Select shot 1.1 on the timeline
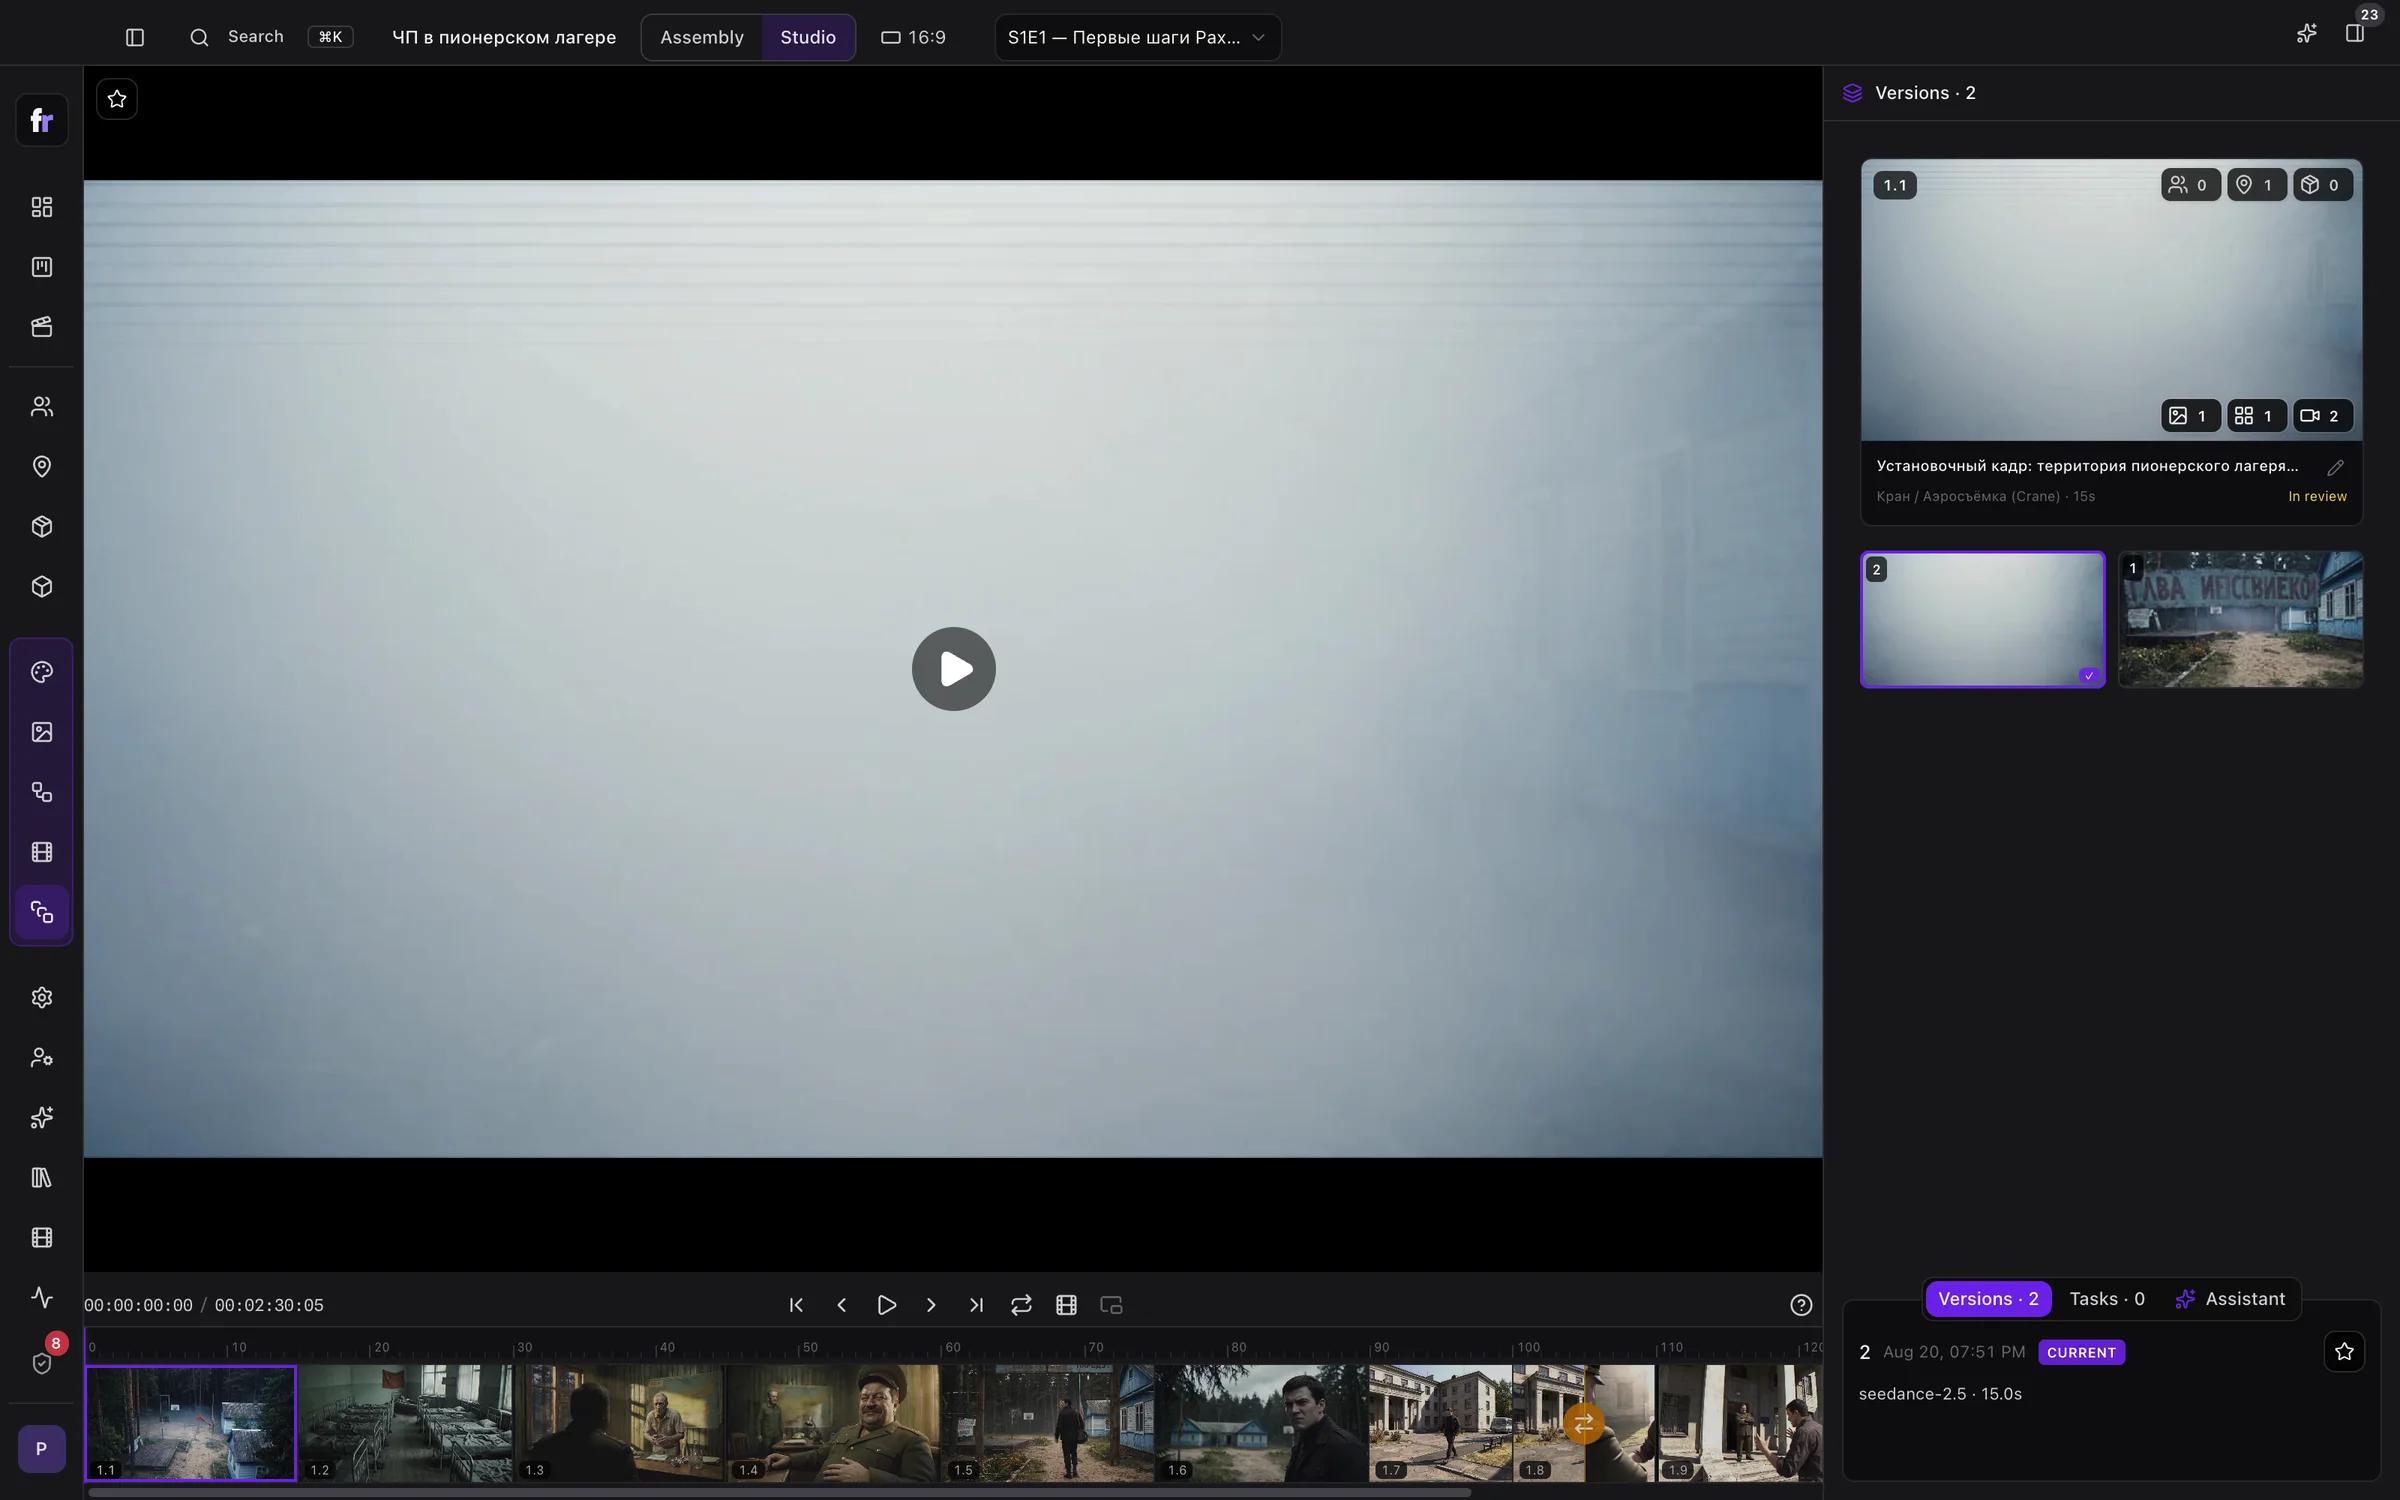The height and width of the screenshot is (1500, 2400). point(191,1423)
